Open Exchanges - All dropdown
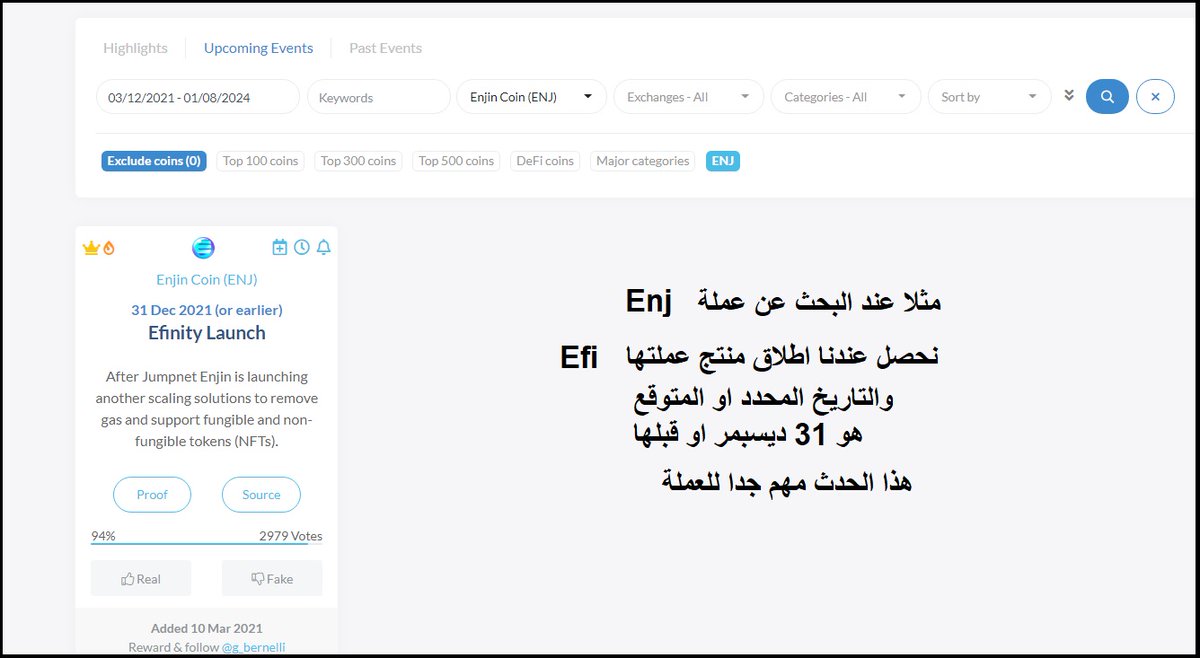Screen dimensions: 1200x658 [689, 97]
